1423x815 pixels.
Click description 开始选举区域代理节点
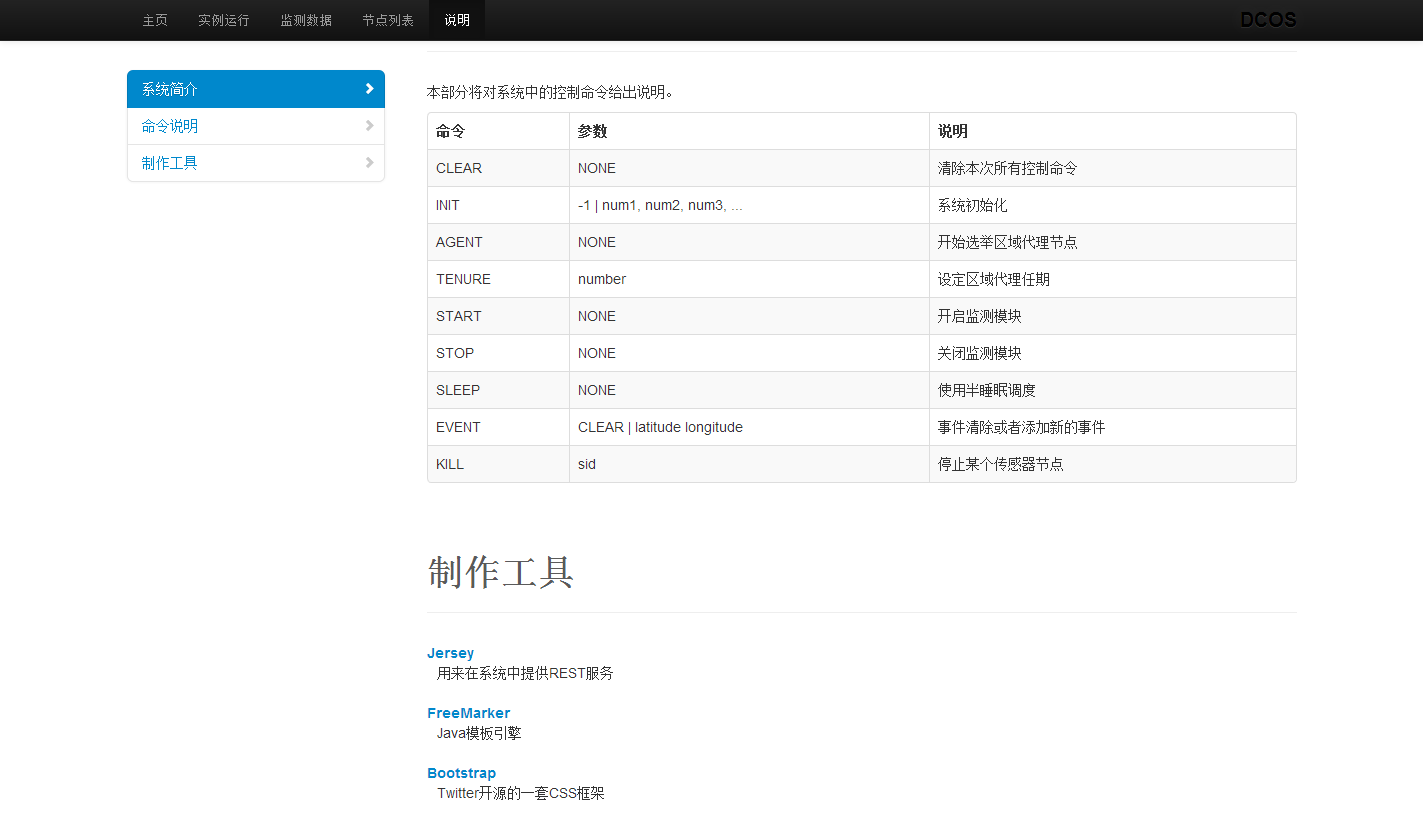tap(1113, 242)
